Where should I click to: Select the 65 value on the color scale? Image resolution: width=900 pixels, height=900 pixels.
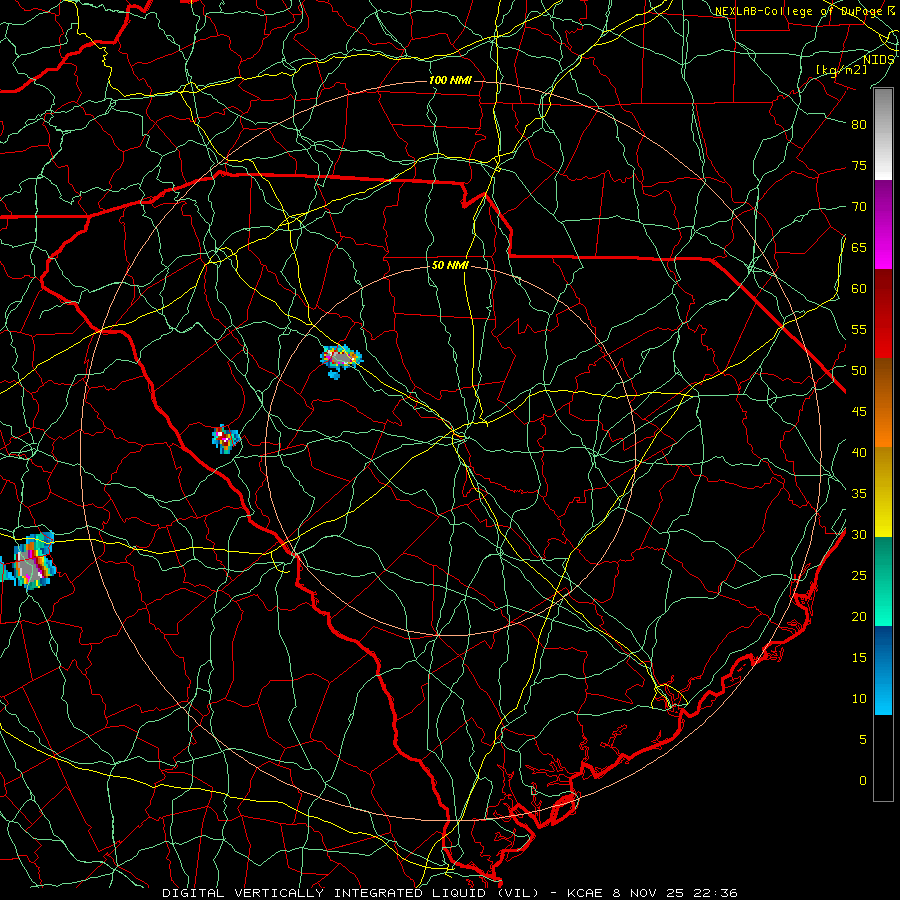click(859, 248)
